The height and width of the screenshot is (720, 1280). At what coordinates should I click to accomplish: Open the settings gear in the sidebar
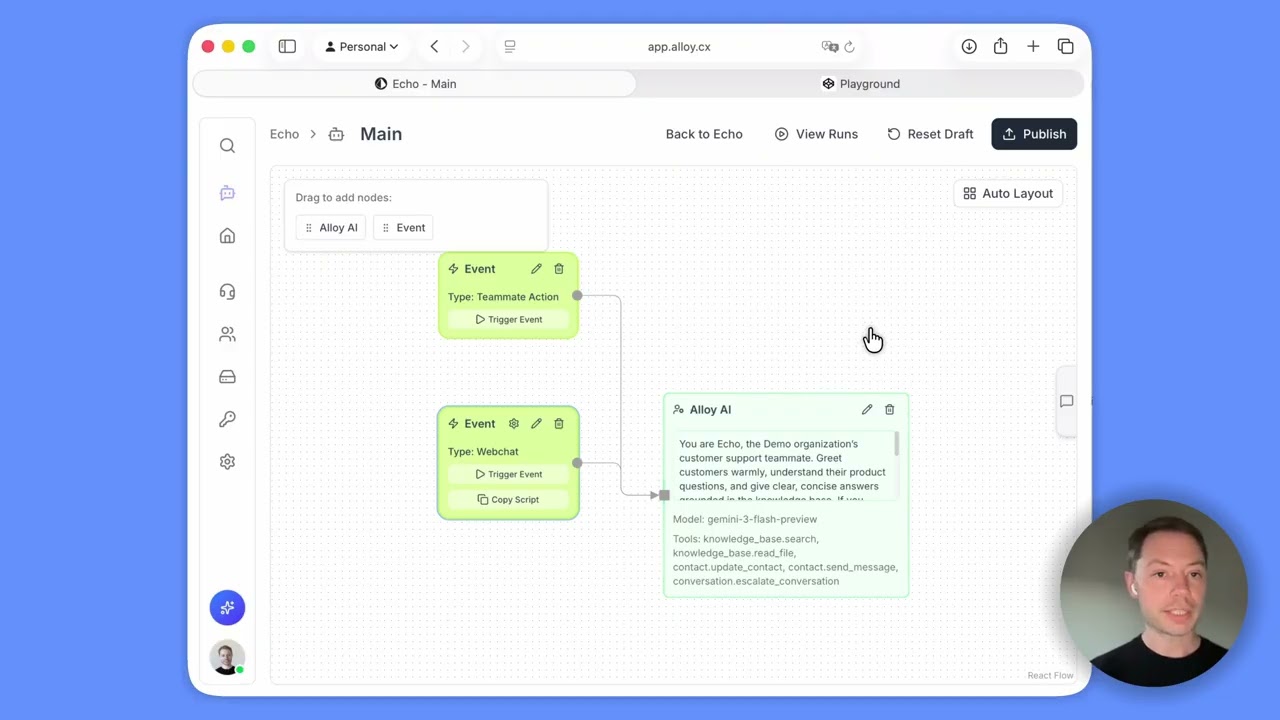pyautogui.click(x=227, y=462)
